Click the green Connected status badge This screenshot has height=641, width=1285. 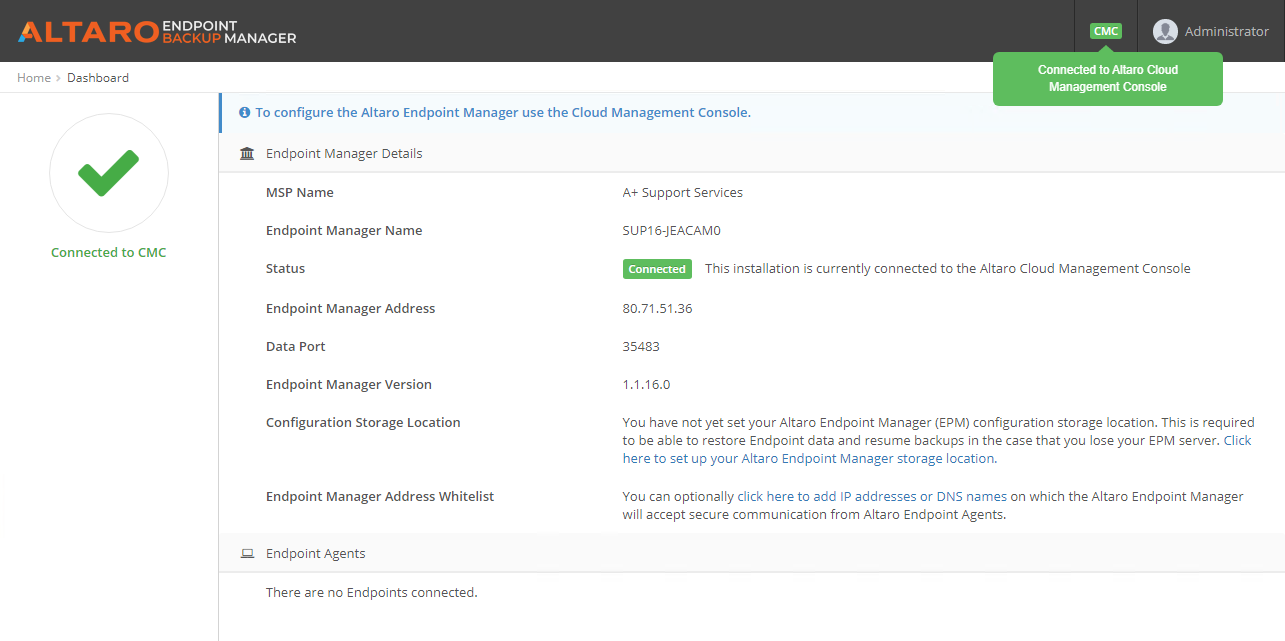pos(657,269)
